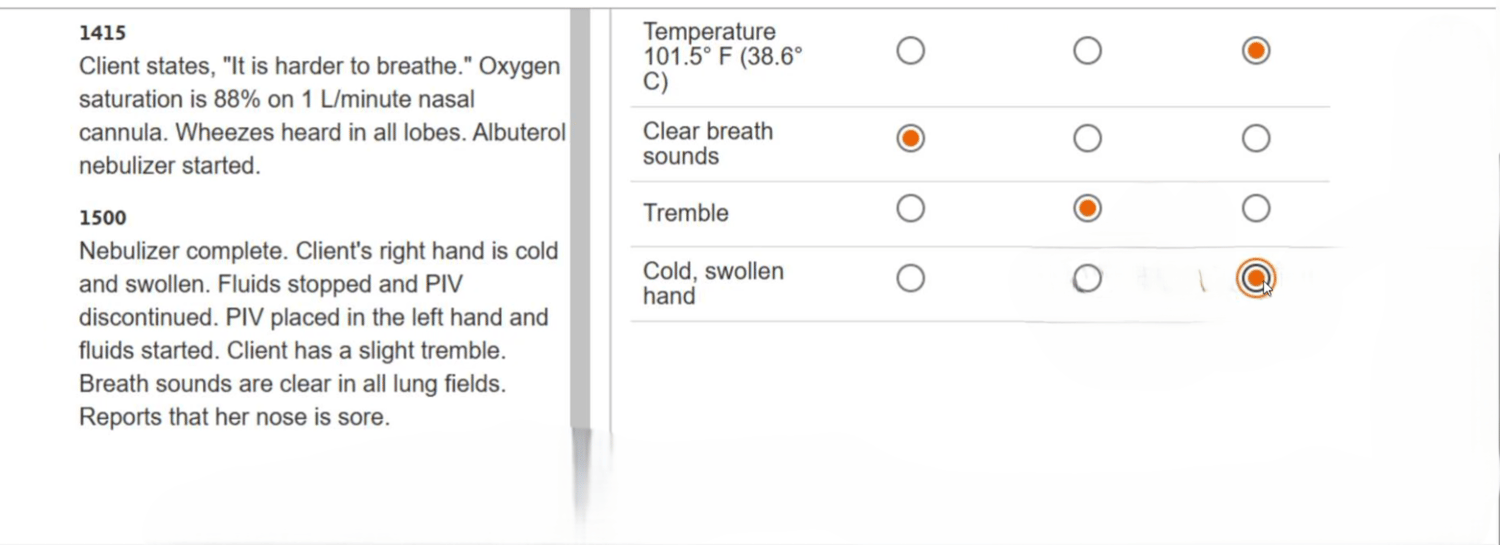Select first-column radio for Tremble row
The width and height of the screenshot is (1500, 545).
click(x=910, y=208)
